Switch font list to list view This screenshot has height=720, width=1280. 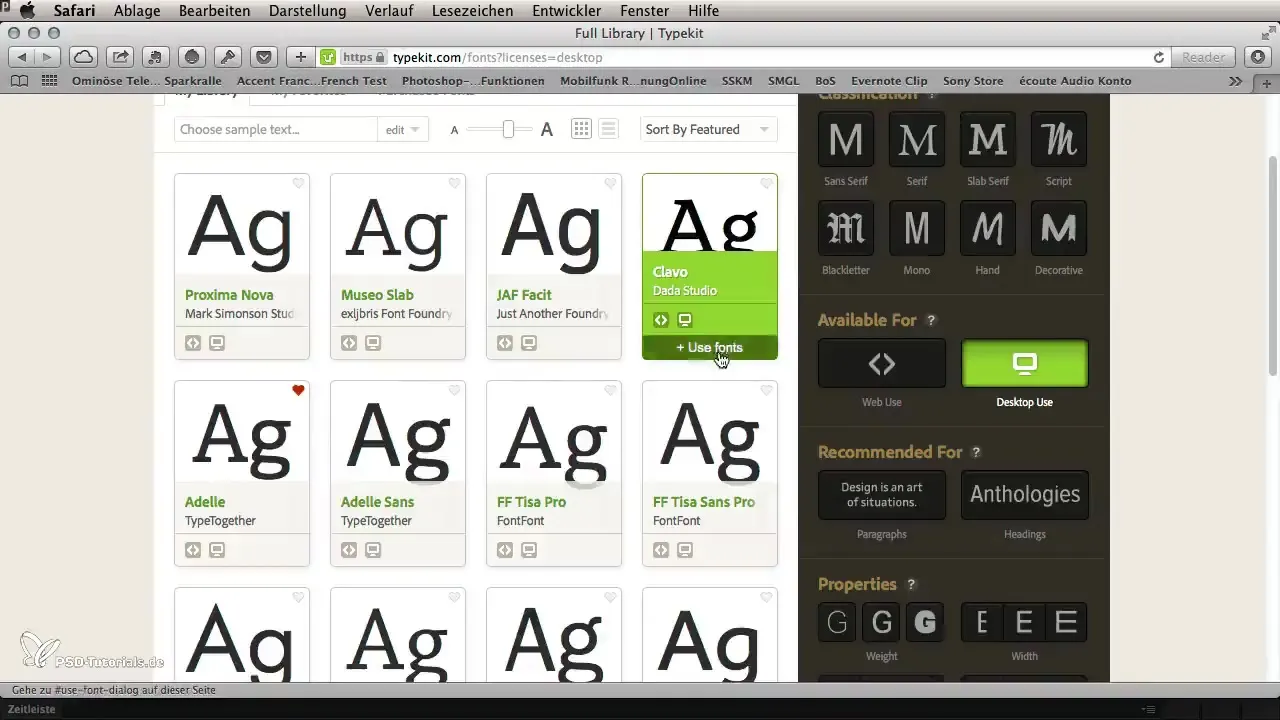click(608, 129)
